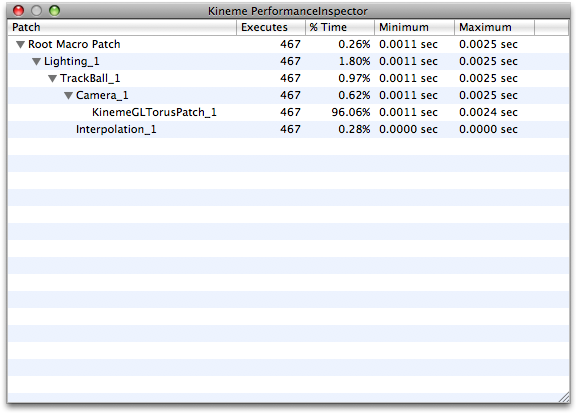This screenshot has width=577, height=414.
Task: Zoom the window with the green button
Action: click(54, 11)
